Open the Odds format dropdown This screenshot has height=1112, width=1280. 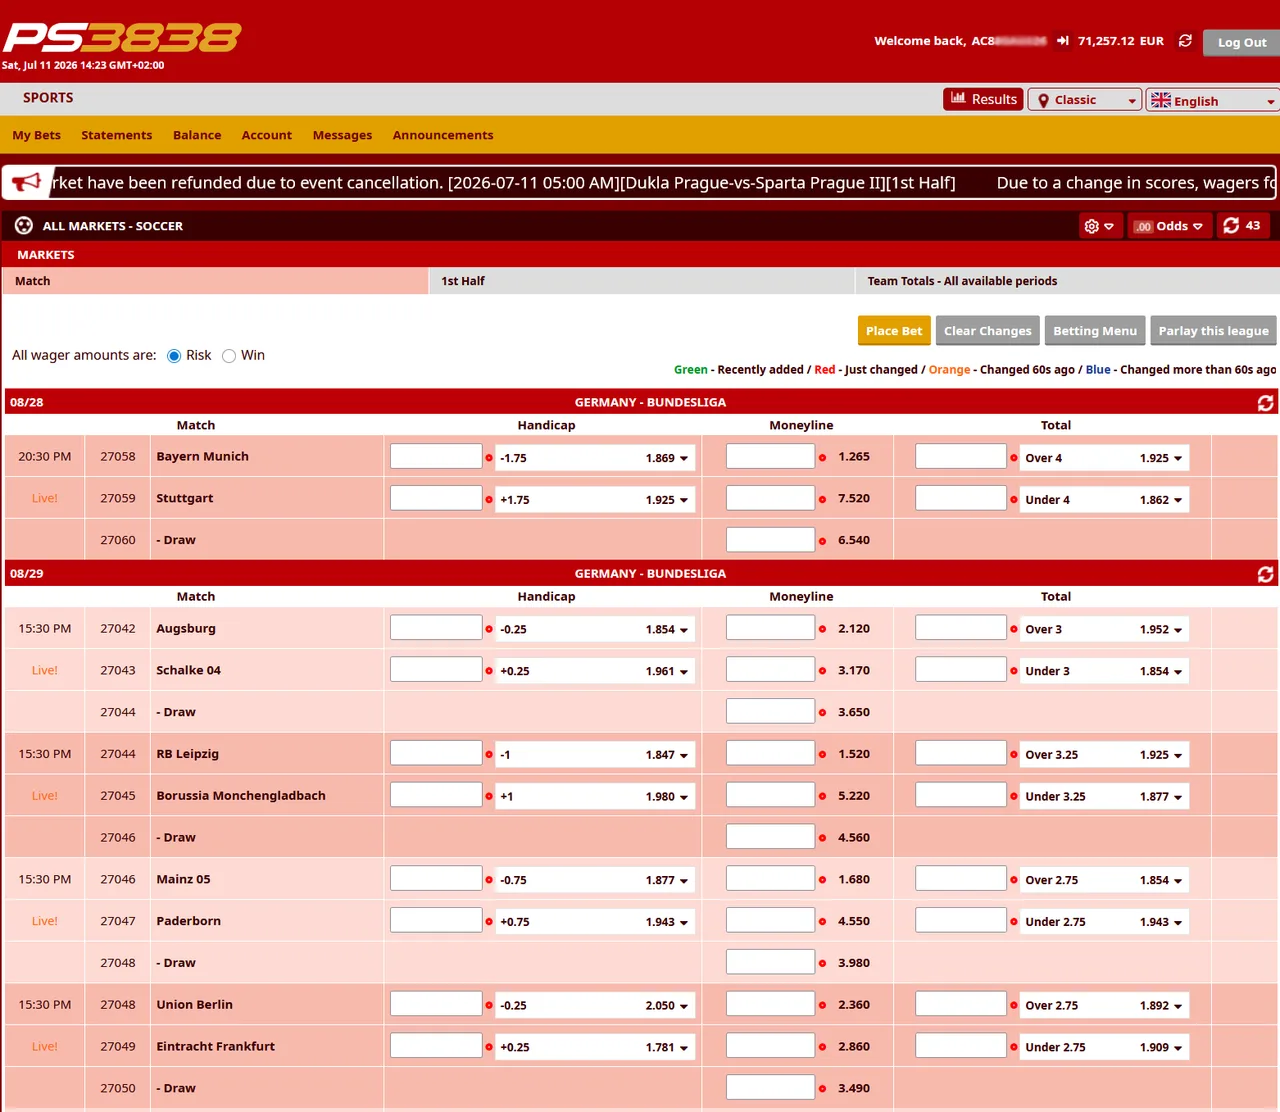tap(1168, 226)
